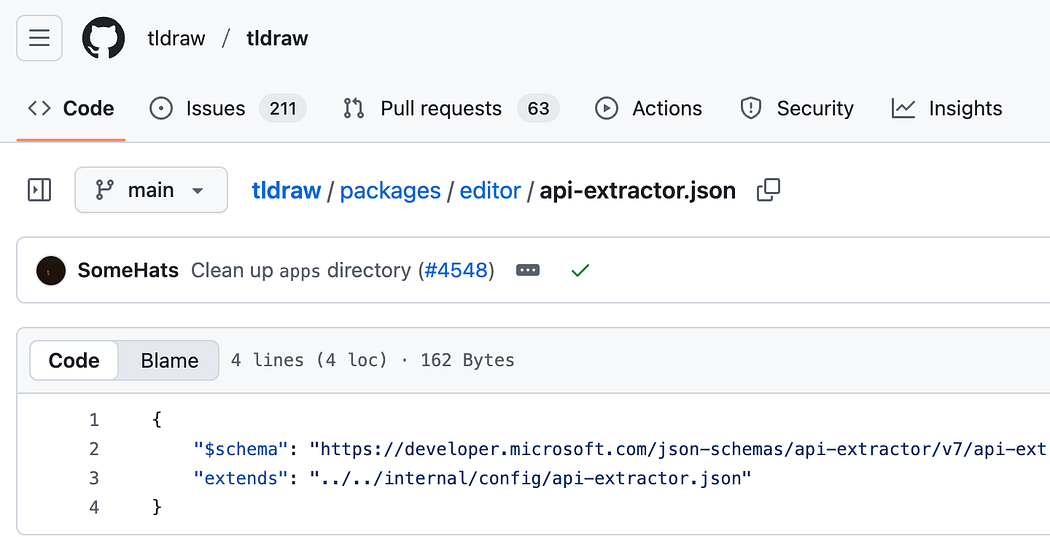Click the tldraw breadcrumb link
Viewport: 1050px width, 537px height.
(287, 191)
